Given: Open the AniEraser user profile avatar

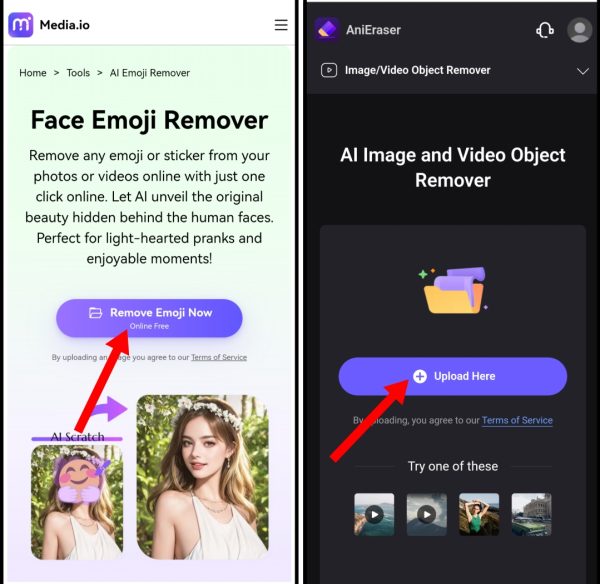Looking at the screenshot, I should click(580, 30).
